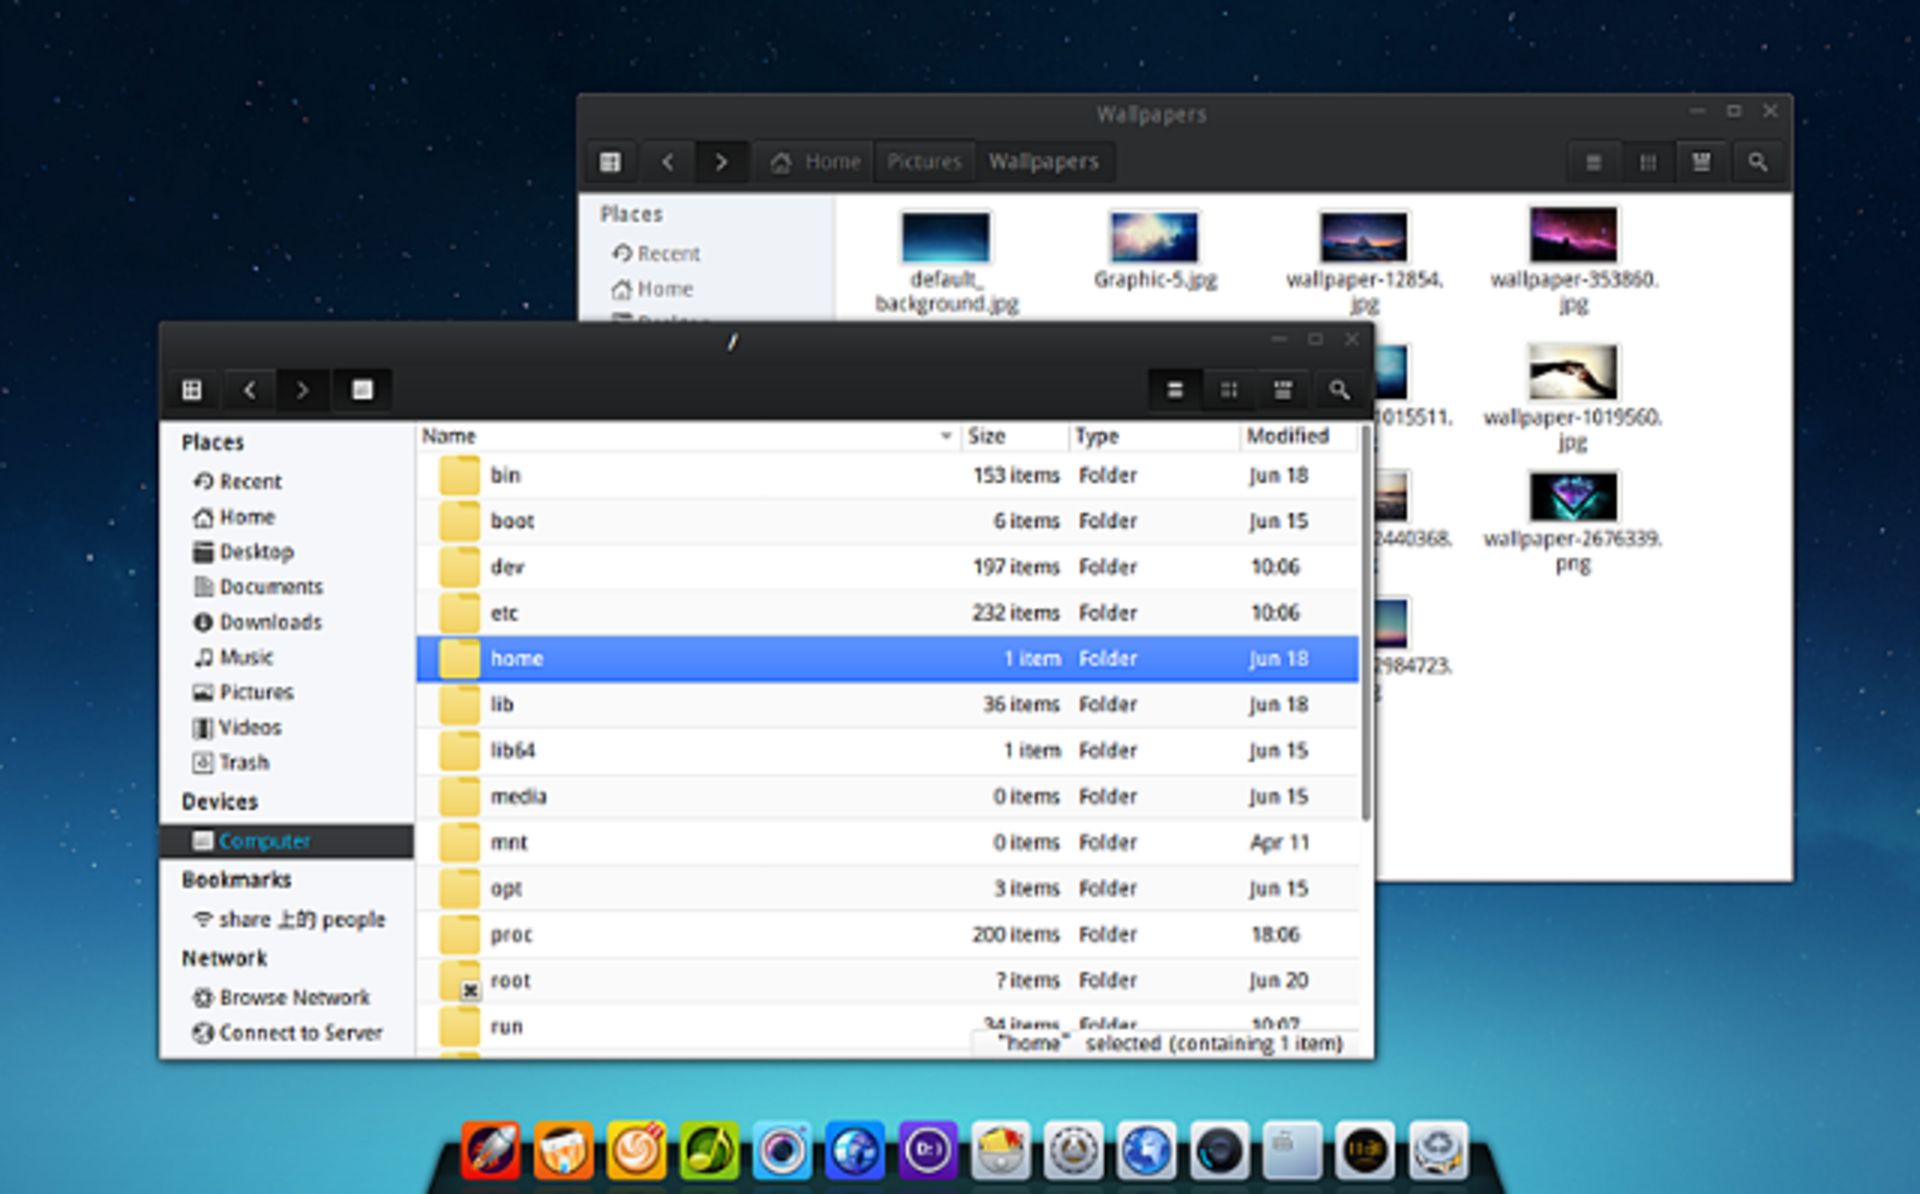Sort files by Modified column header
This screenshot has width=1920, height=1194.
coord(1287,436)
